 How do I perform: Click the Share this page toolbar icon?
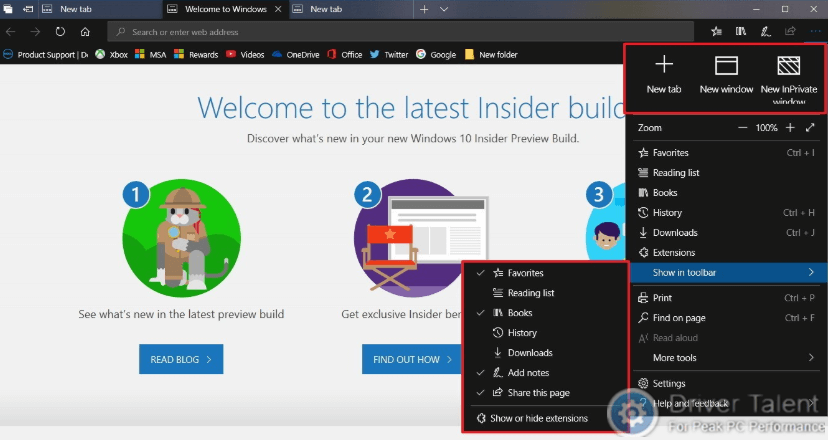coord(791,32)
